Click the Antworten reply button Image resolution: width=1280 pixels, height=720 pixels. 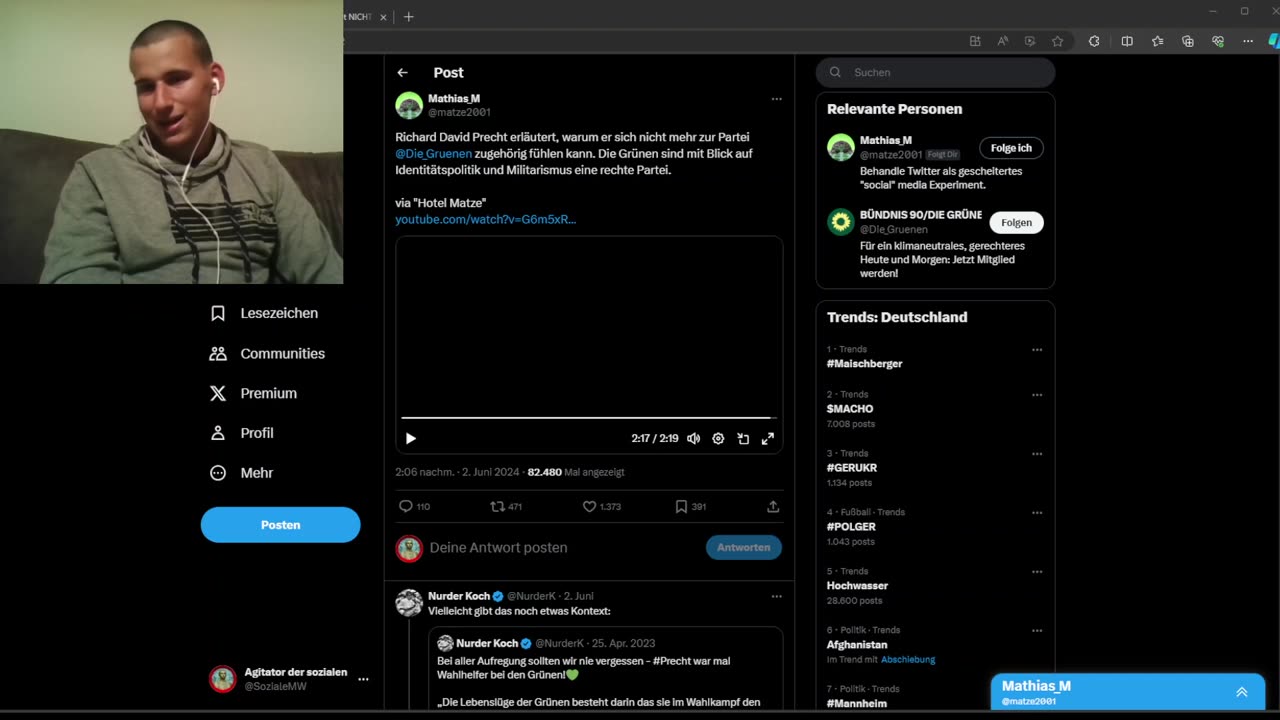point(744,547)
